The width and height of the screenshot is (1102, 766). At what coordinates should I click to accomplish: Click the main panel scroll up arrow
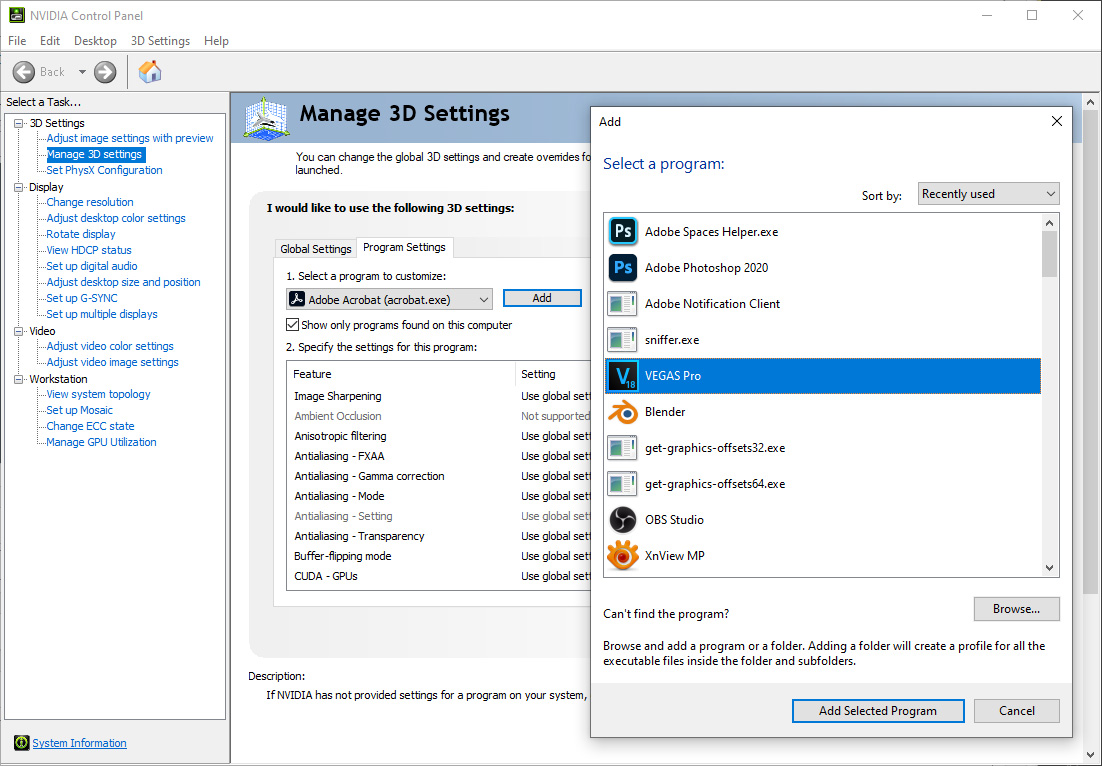point(1090,103)
